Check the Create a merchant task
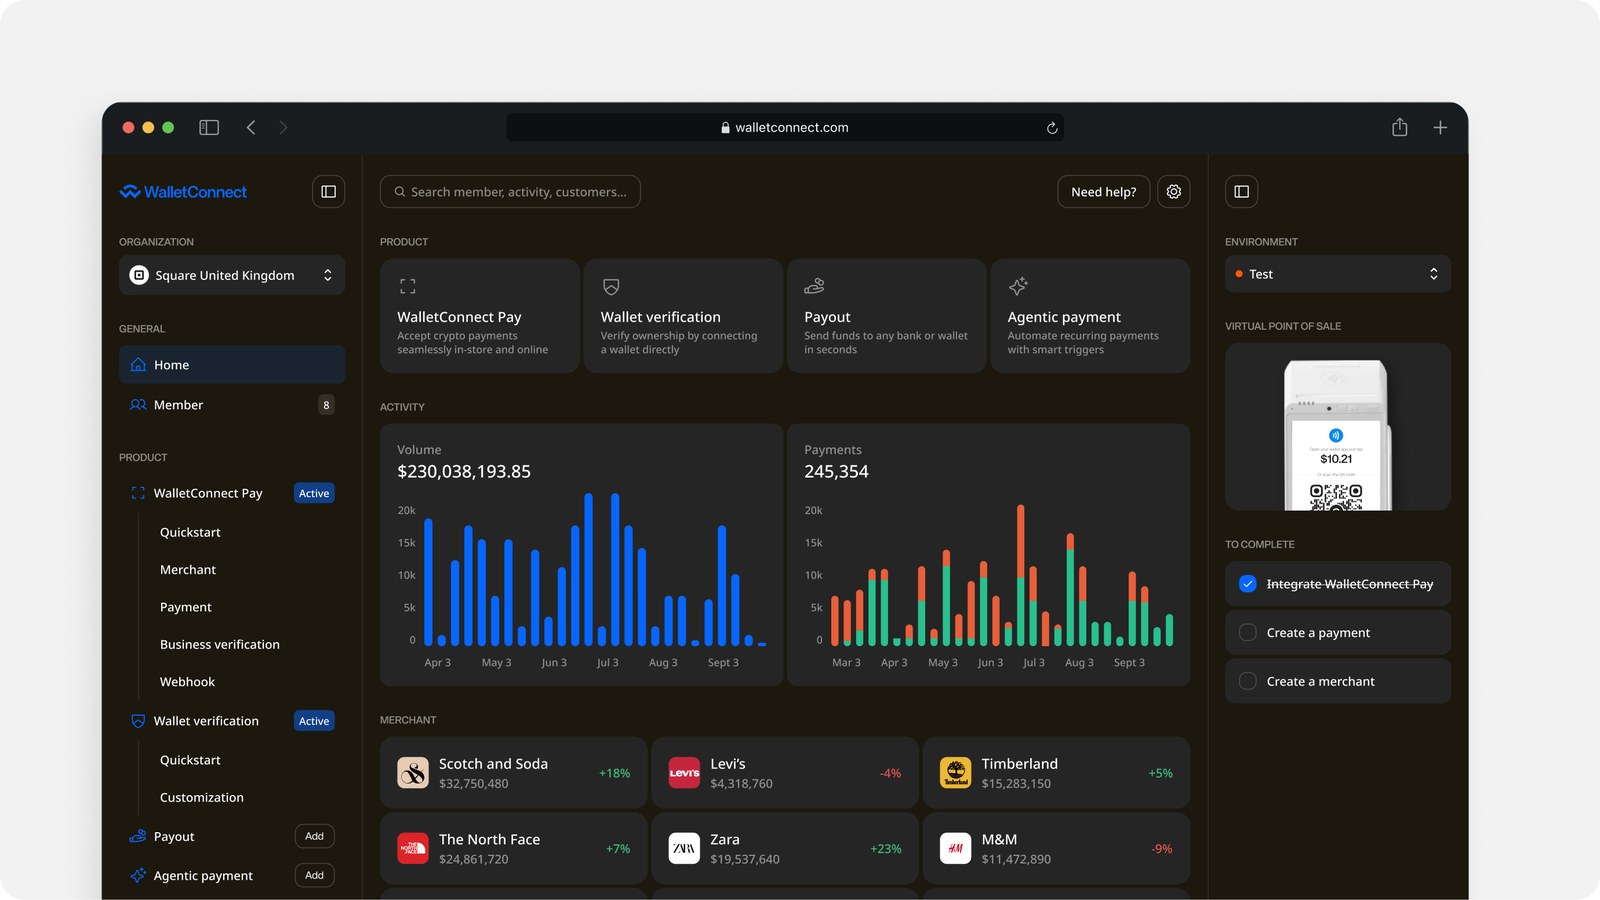Viewport: 1600px width, 900px height. click(x=1248, y=681)
